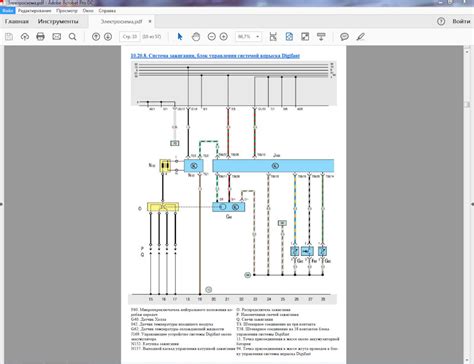
Task: Zoom out with minus button
Action: point(212,37)
